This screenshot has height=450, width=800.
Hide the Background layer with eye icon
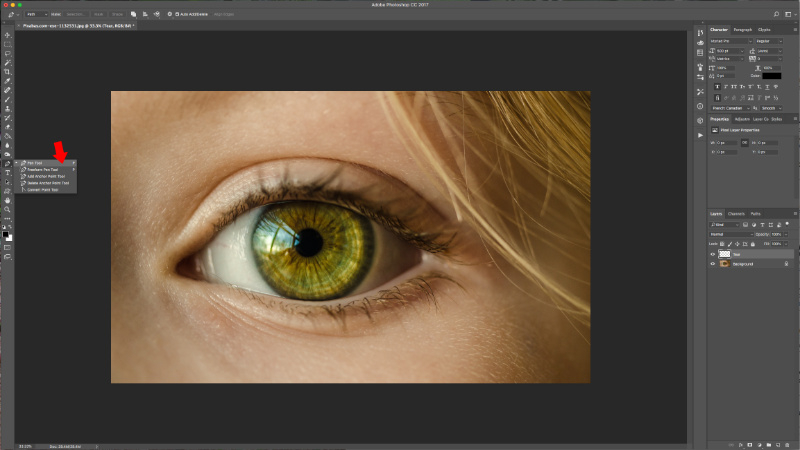coord(713,264)
